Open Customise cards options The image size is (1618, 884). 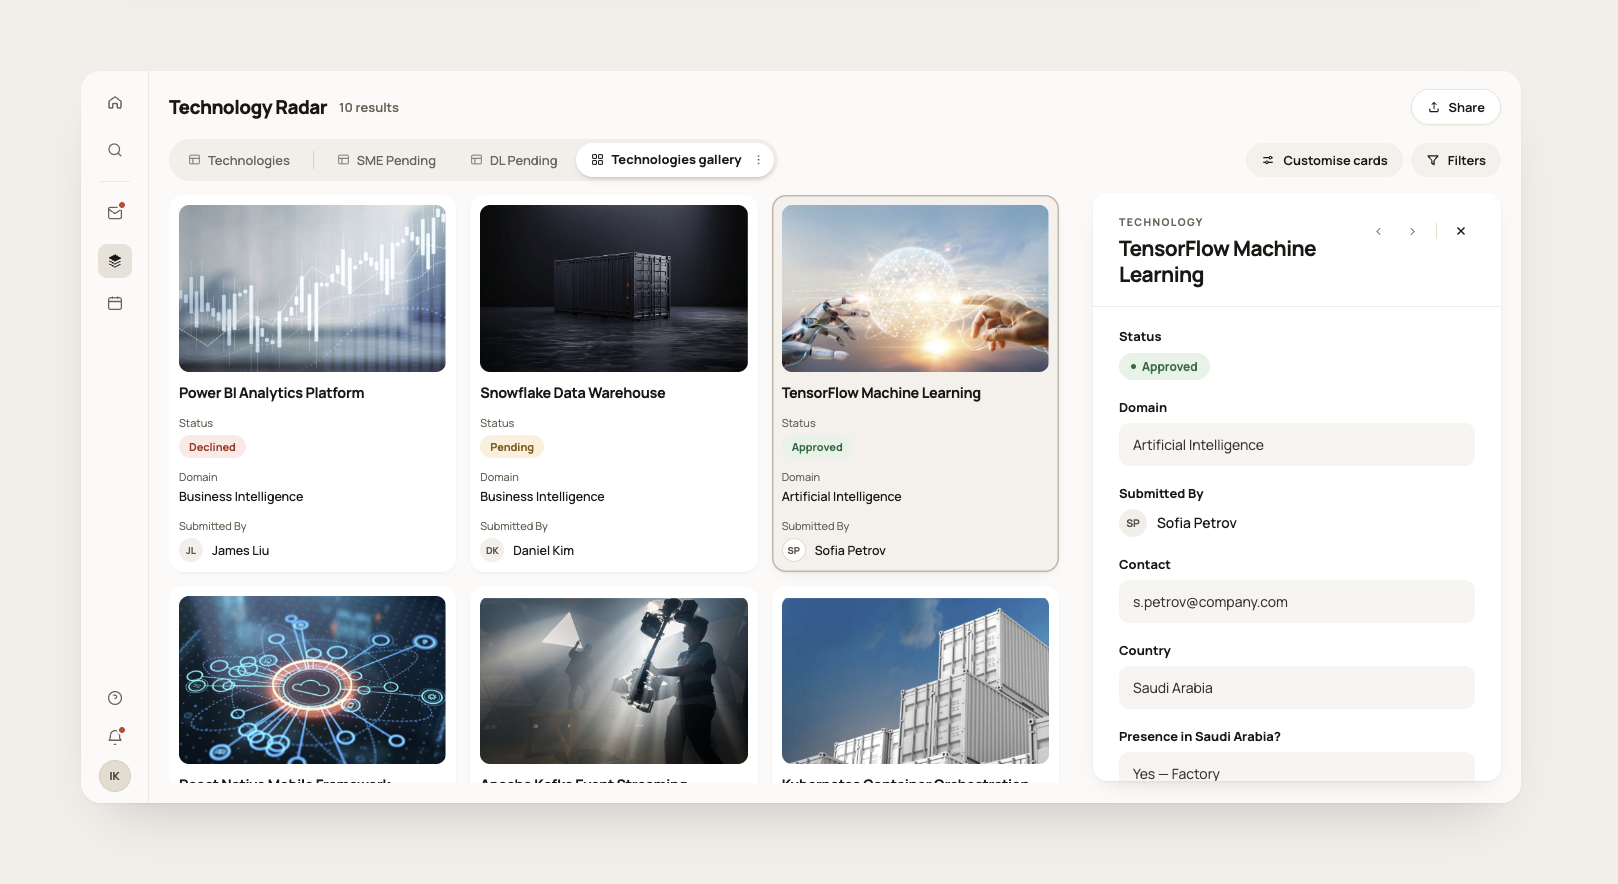point(1324,160)
